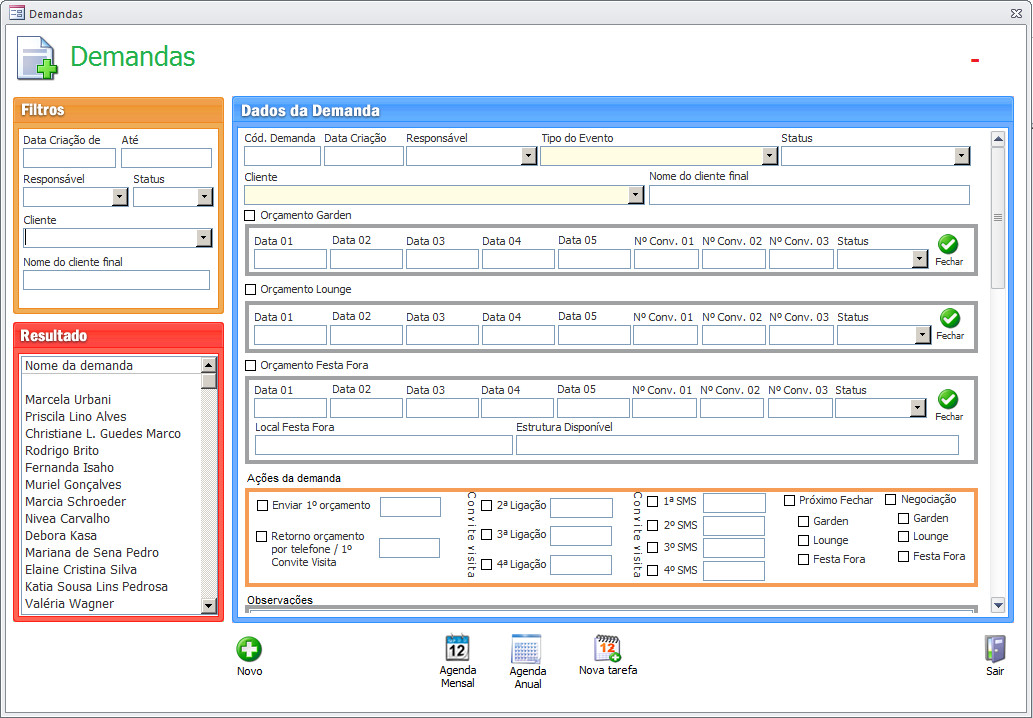
Task: Check Garden under Próximo Fechar
Action: (804, 521)
